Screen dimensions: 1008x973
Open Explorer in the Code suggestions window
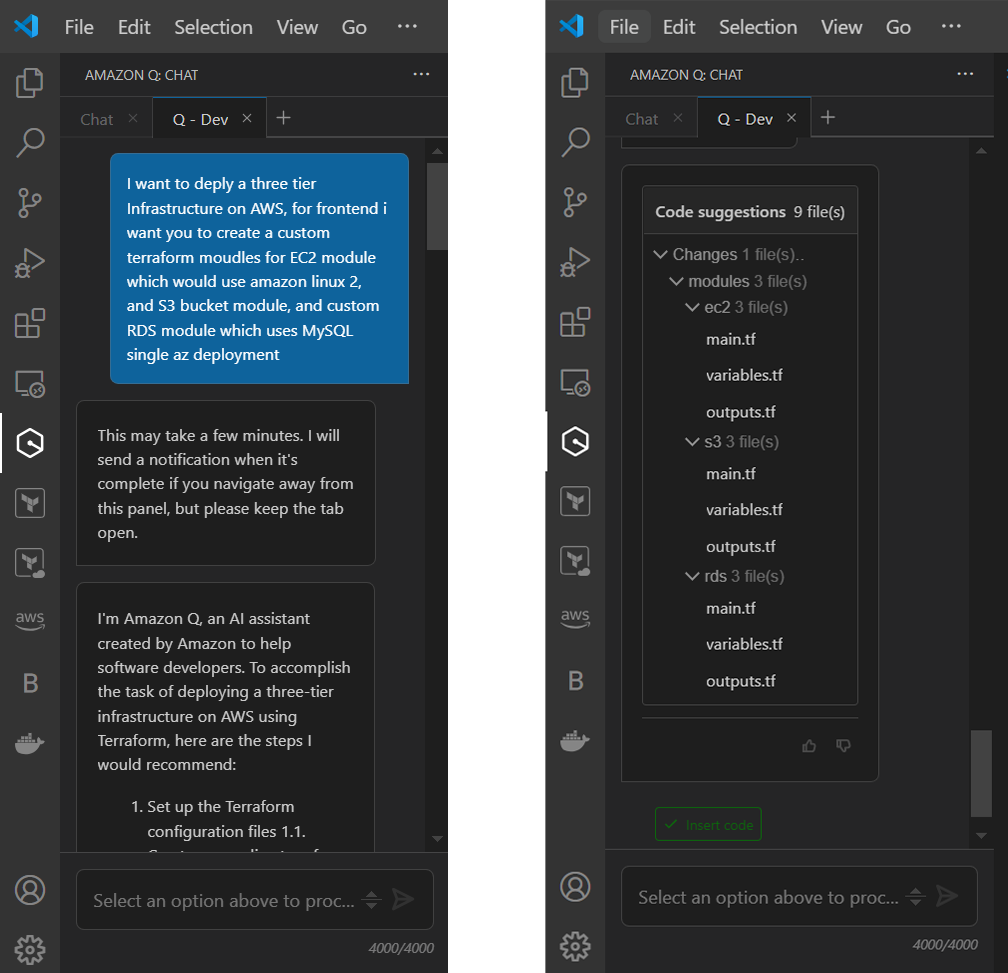point(575,83)
